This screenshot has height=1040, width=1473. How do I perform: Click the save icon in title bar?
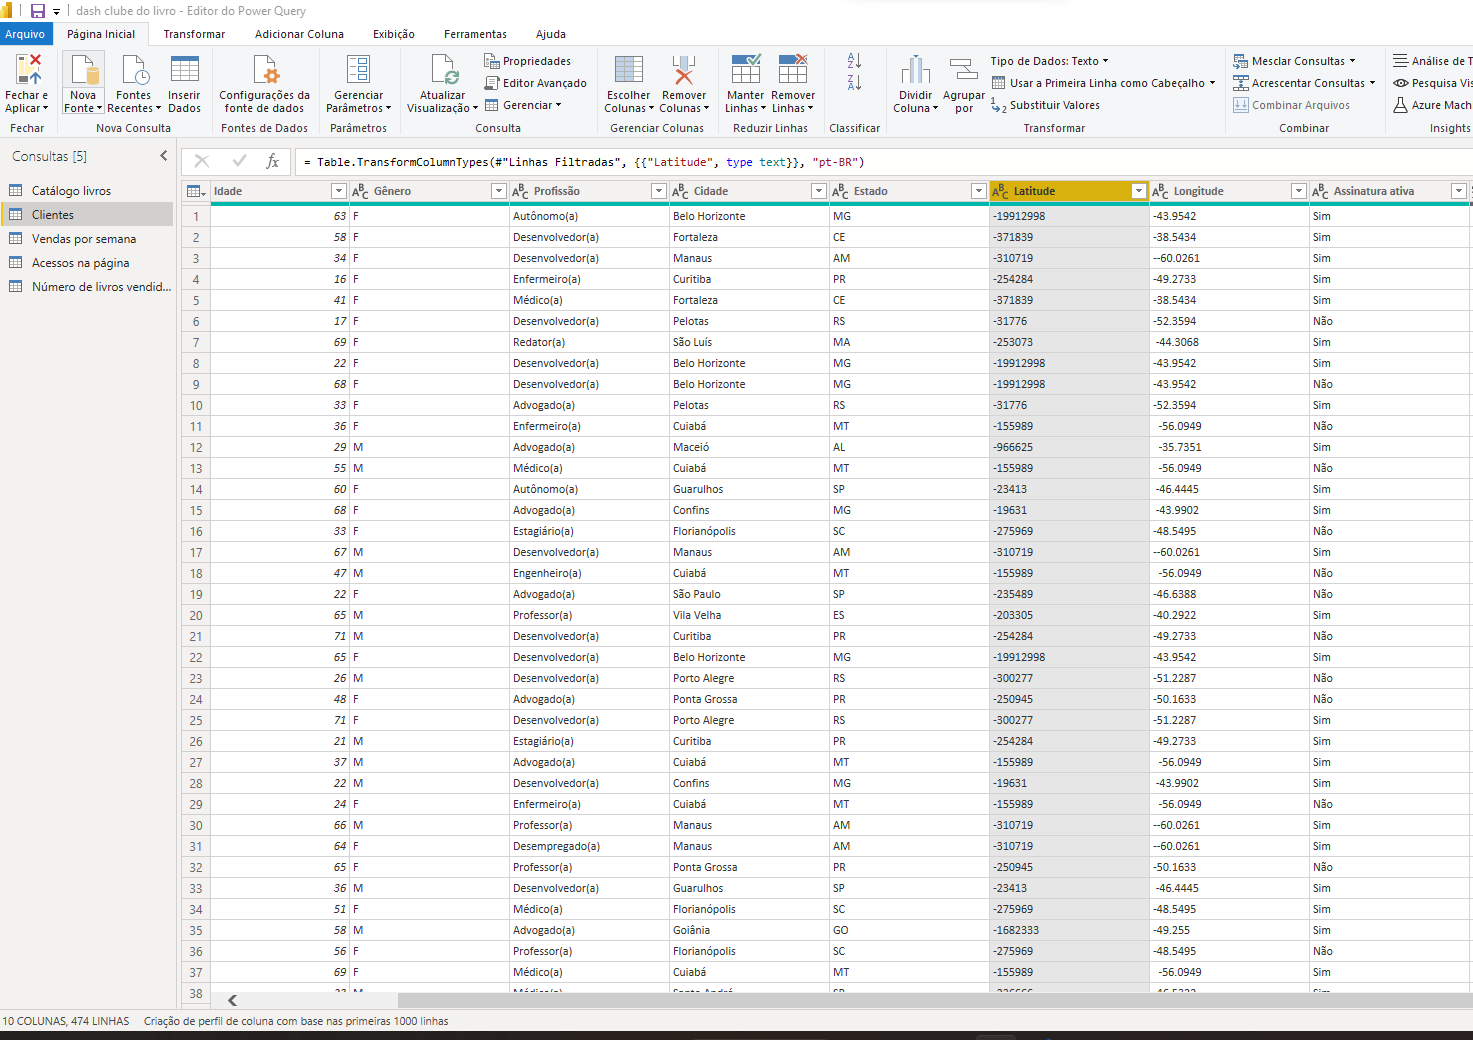pyautogui.click(x=38, y=11)
